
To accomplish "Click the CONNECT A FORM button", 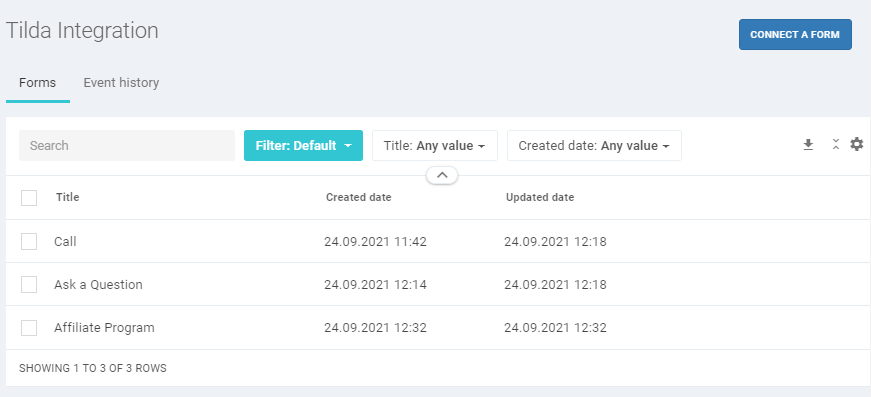I will point(795,34).
